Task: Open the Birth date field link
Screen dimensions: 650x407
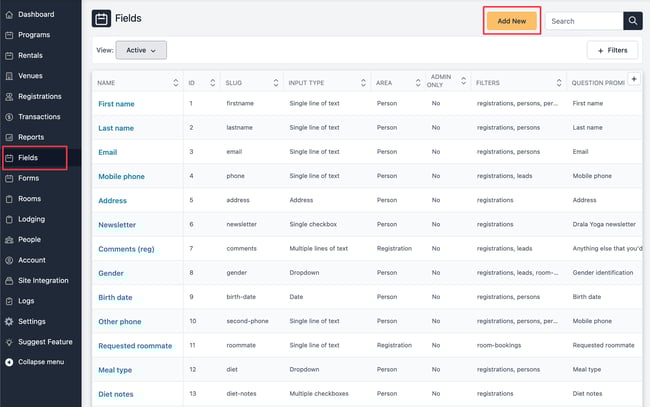Action: click(x=115, y=297)
